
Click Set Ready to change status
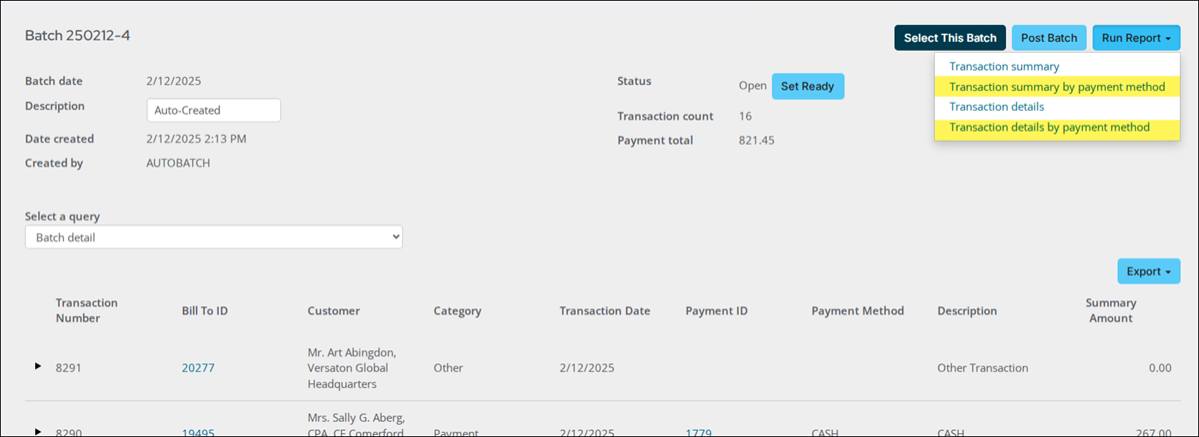pyautogui.click(x=807, y=86)
